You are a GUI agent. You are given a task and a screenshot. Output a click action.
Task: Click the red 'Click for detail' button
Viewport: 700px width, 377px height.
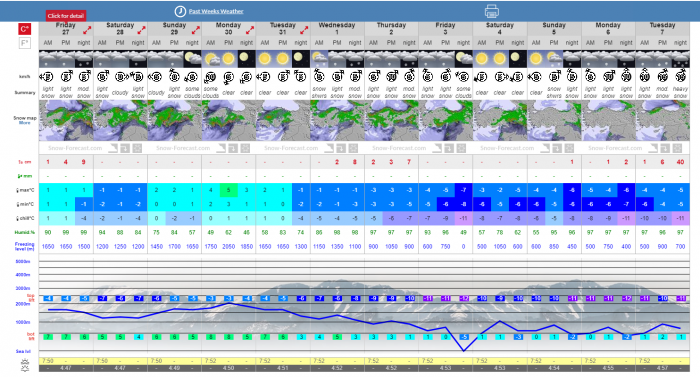(x=66, y=16)
